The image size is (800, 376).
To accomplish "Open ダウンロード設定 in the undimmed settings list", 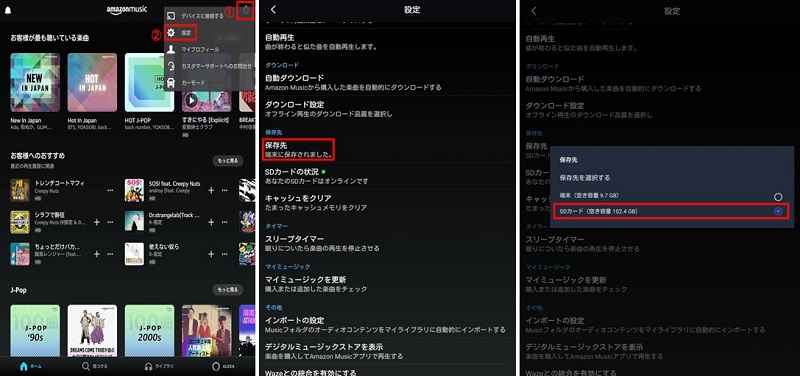I will click(387, 109).
